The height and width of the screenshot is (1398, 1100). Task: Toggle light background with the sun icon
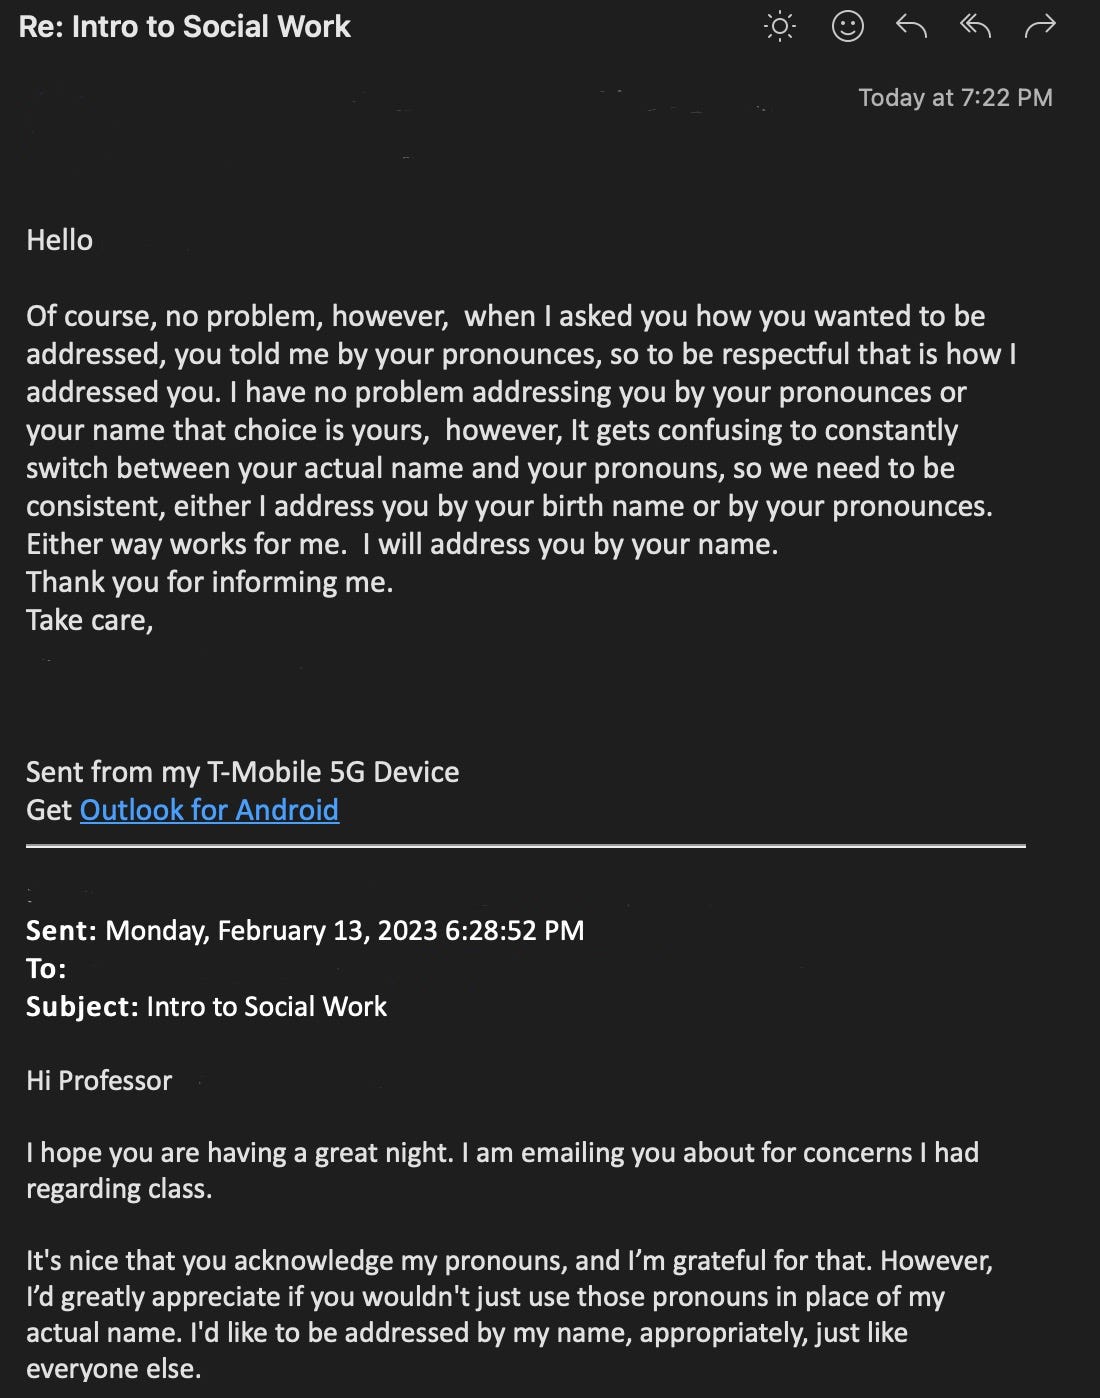(779, 27)
